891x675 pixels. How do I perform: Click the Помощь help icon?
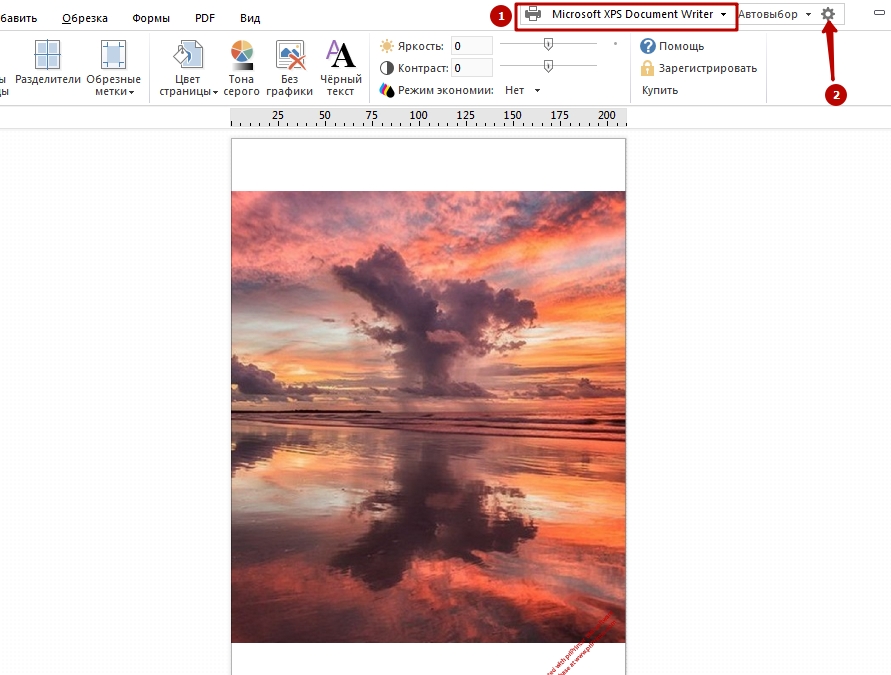click(648, 46)
